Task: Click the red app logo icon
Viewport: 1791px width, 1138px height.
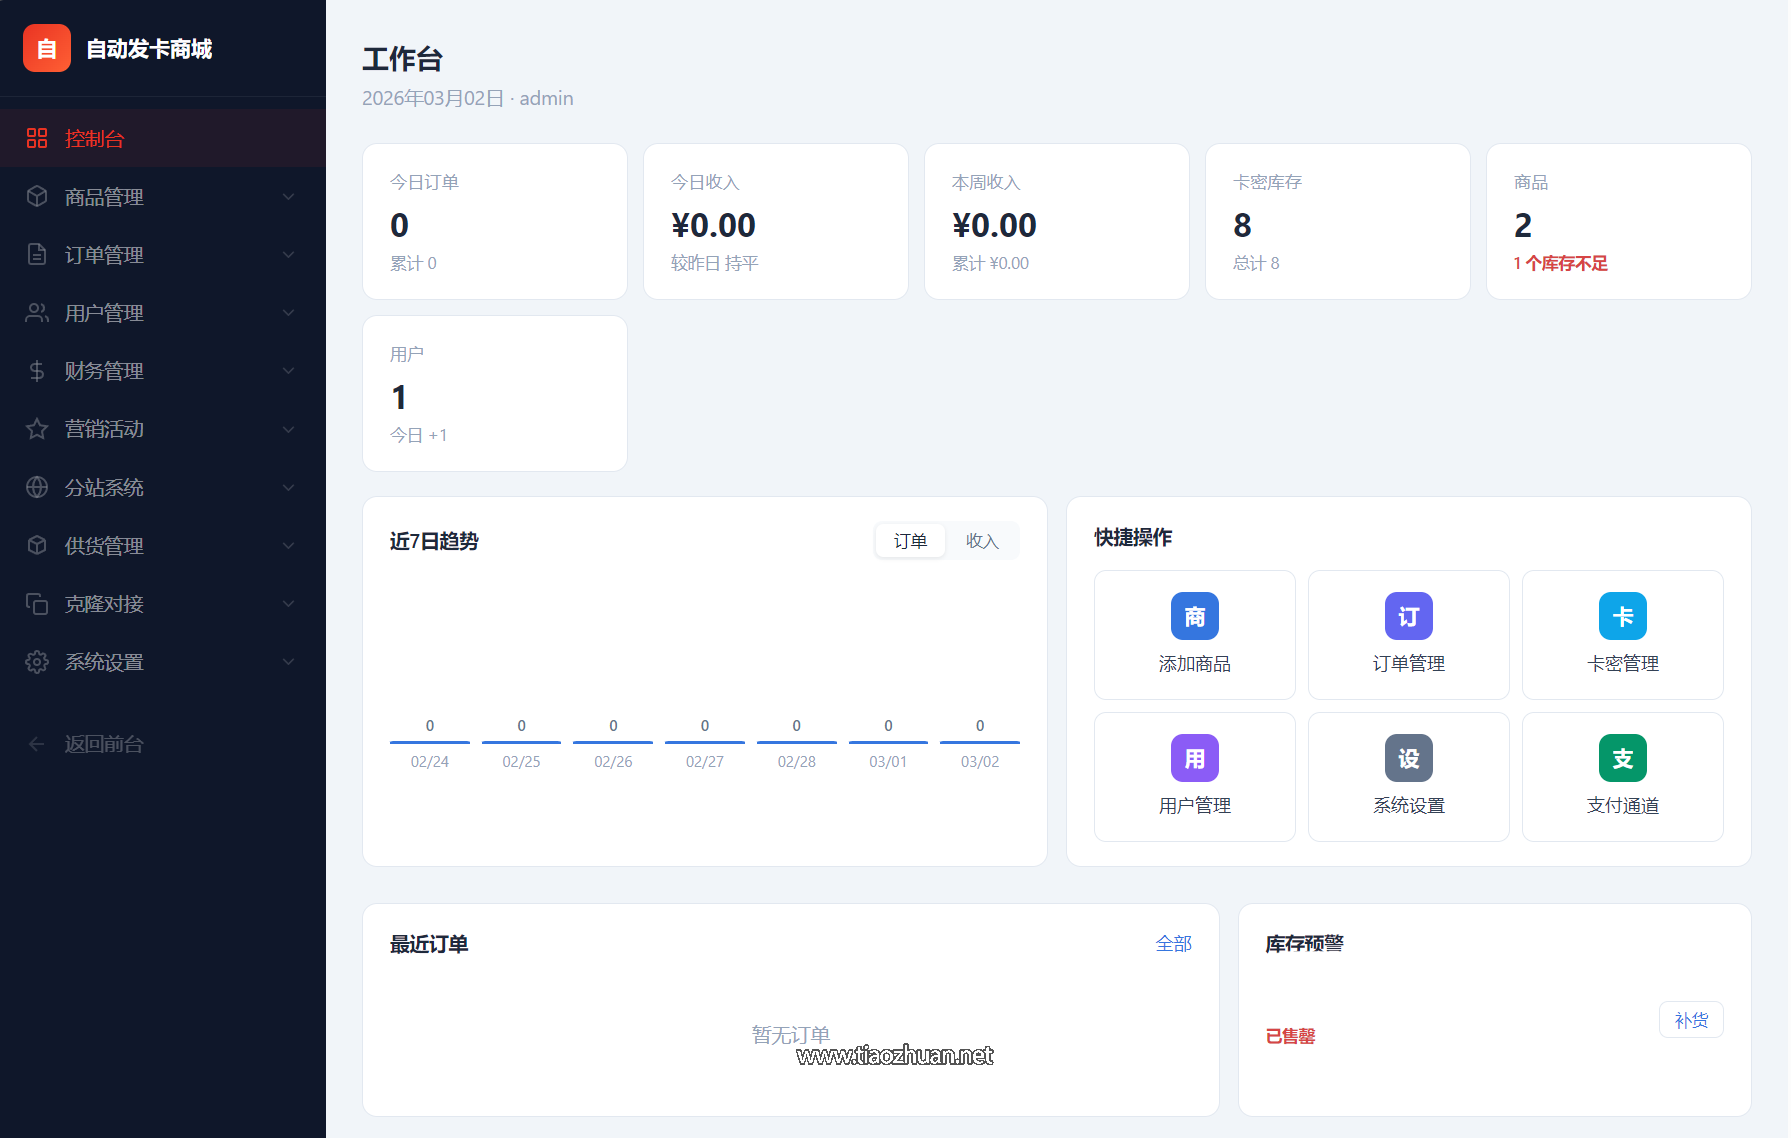Action: click(x=47, y=48)
